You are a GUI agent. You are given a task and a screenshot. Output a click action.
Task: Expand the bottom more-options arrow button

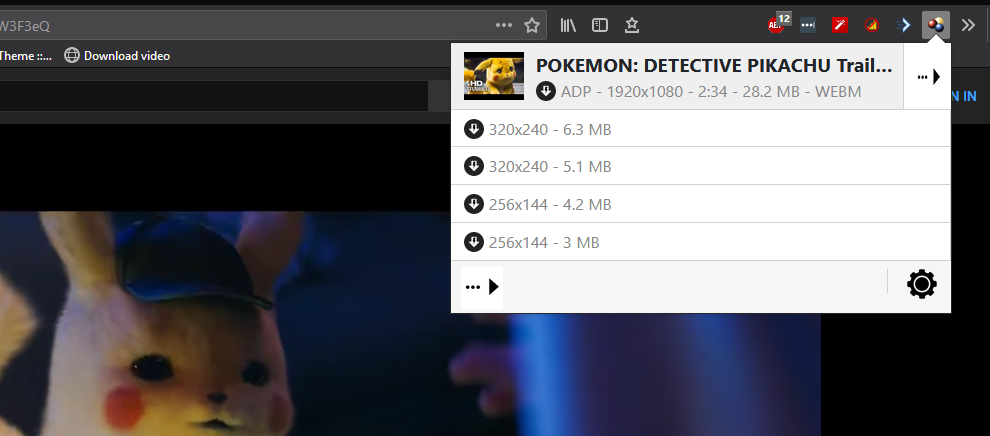(x=482, y=287)
